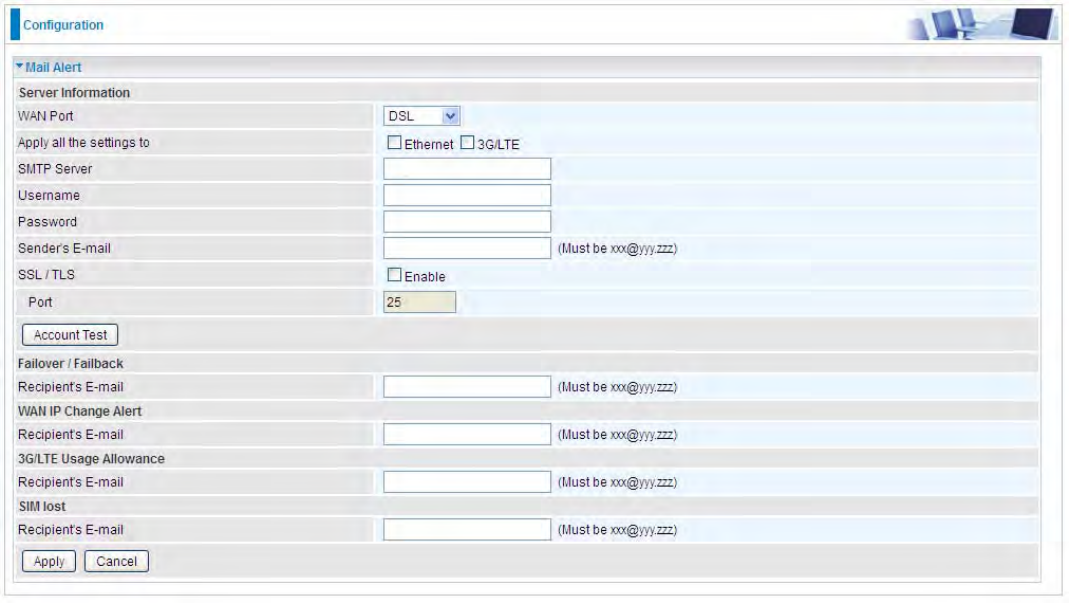Click the SIM lost heading
This screenshot has width=1069, height=603.
point(42,507)
